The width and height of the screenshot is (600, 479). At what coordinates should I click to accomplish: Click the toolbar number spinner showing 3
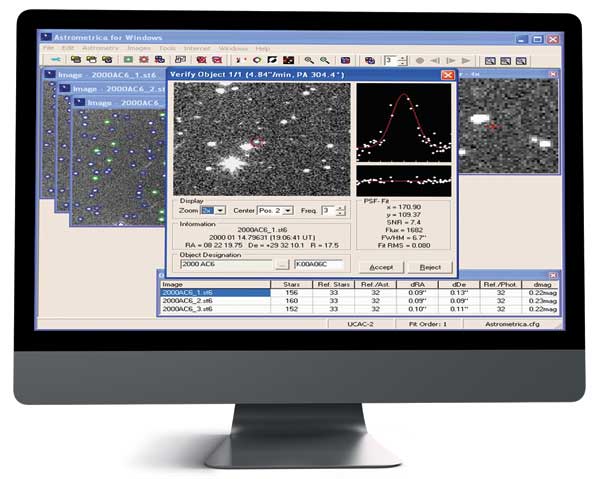point(389,60)
